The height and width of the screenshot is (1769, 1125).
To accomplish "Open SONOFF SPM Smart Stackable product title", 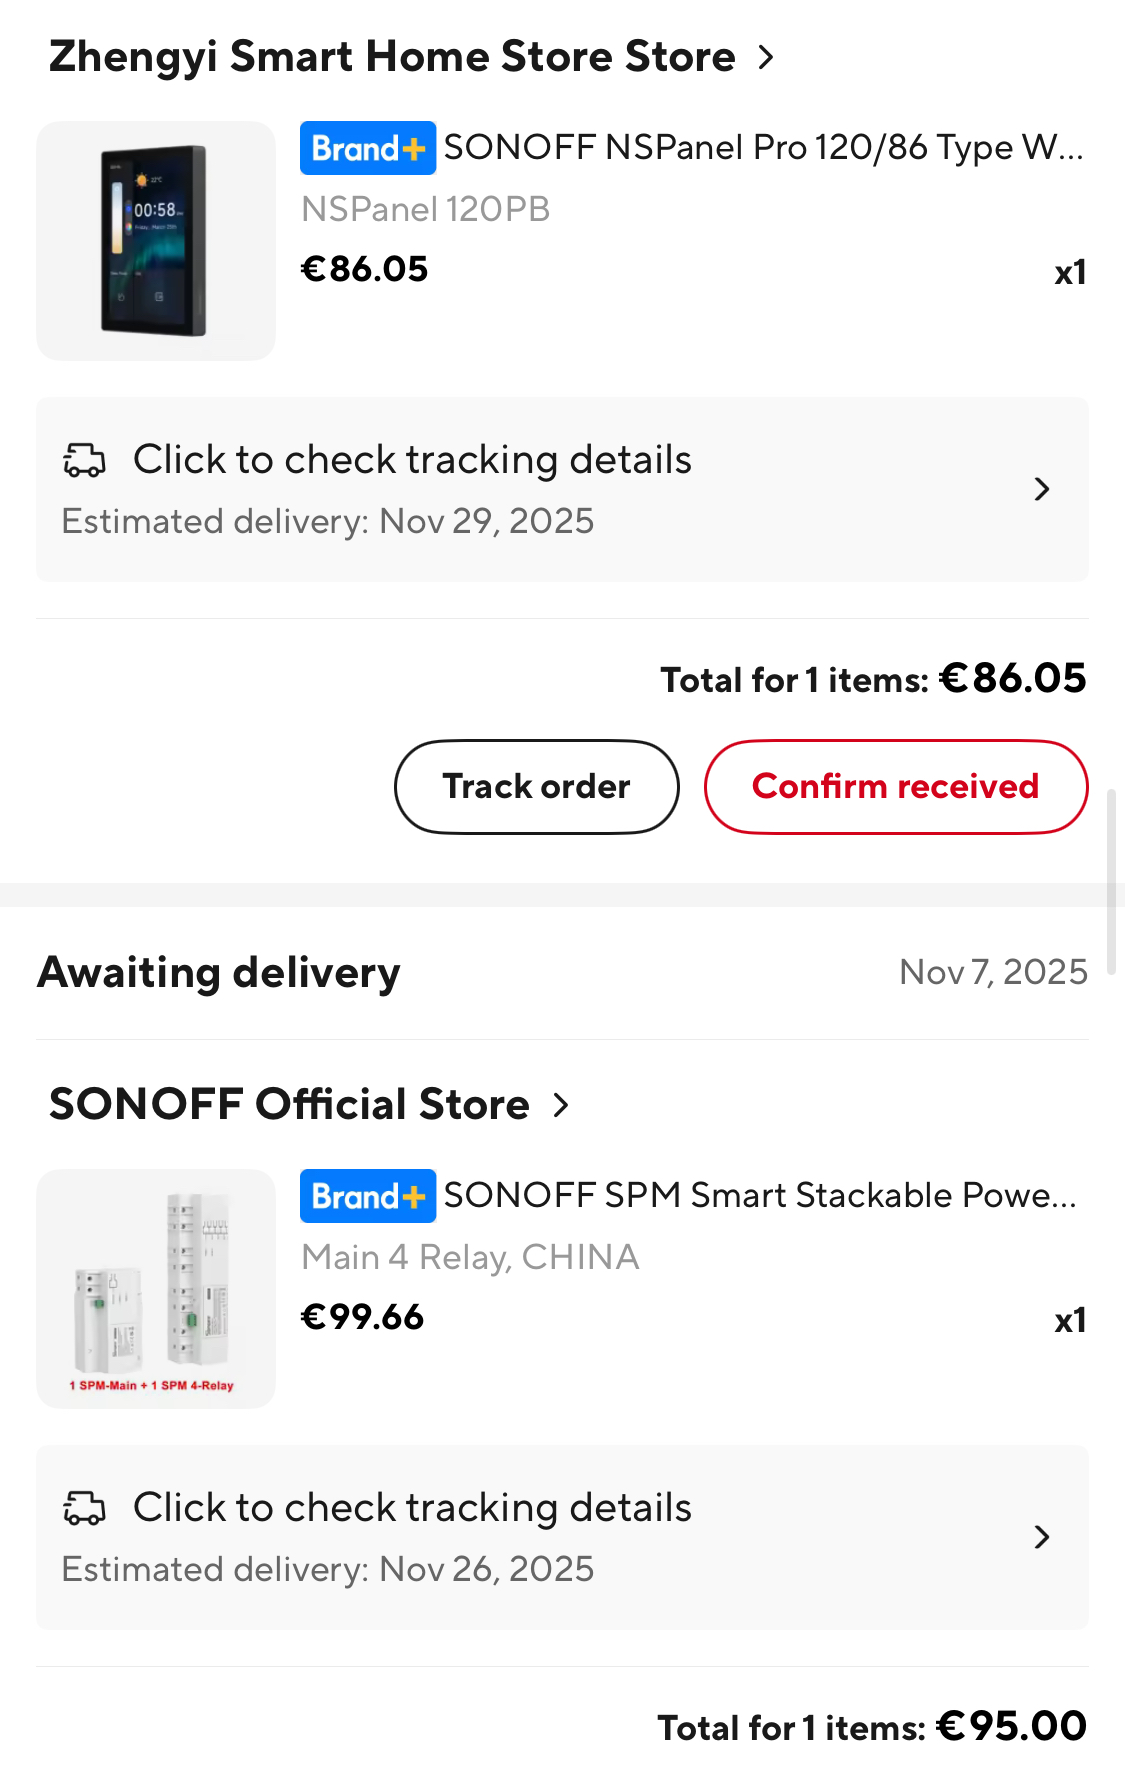I will (760, 1196).
